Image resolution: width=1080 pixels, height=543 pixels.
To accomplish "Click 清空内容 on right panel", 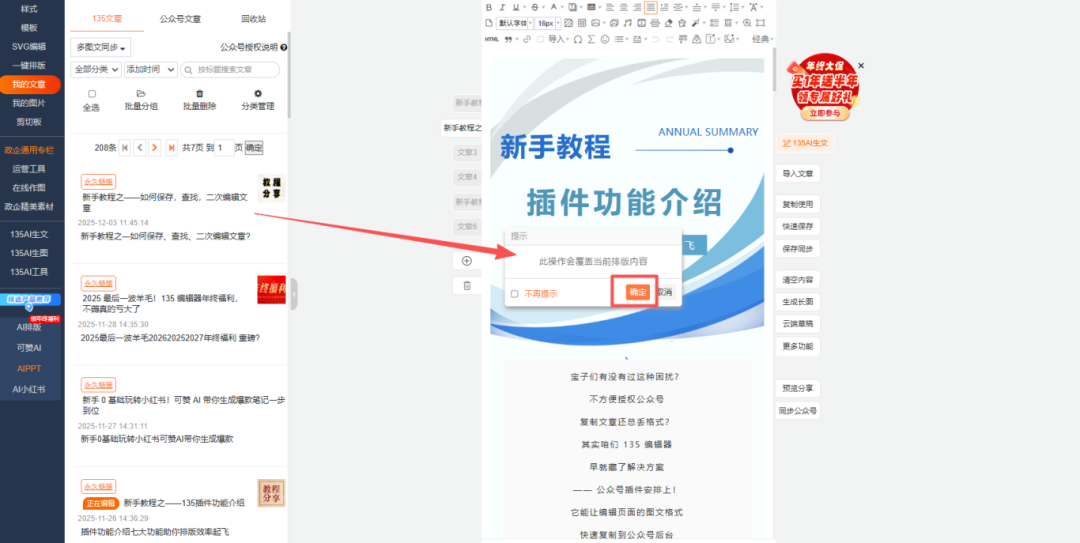I will click(798, 280).
